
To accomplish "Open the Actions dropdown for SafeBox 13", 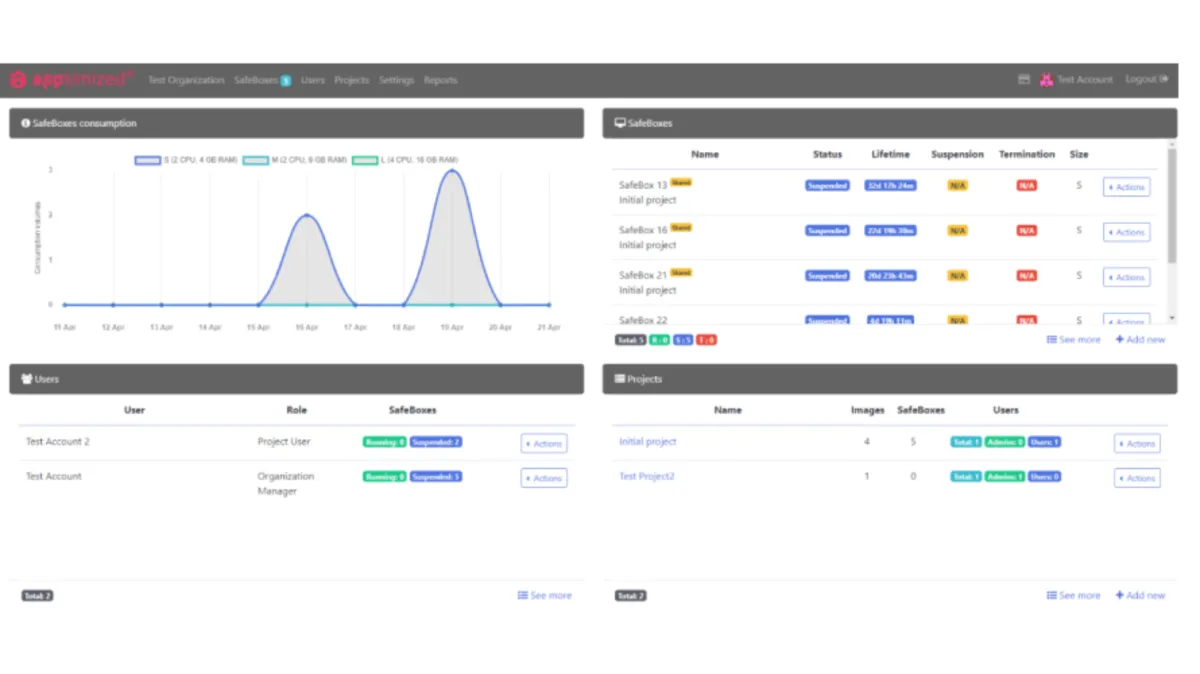I will 1126,187.
